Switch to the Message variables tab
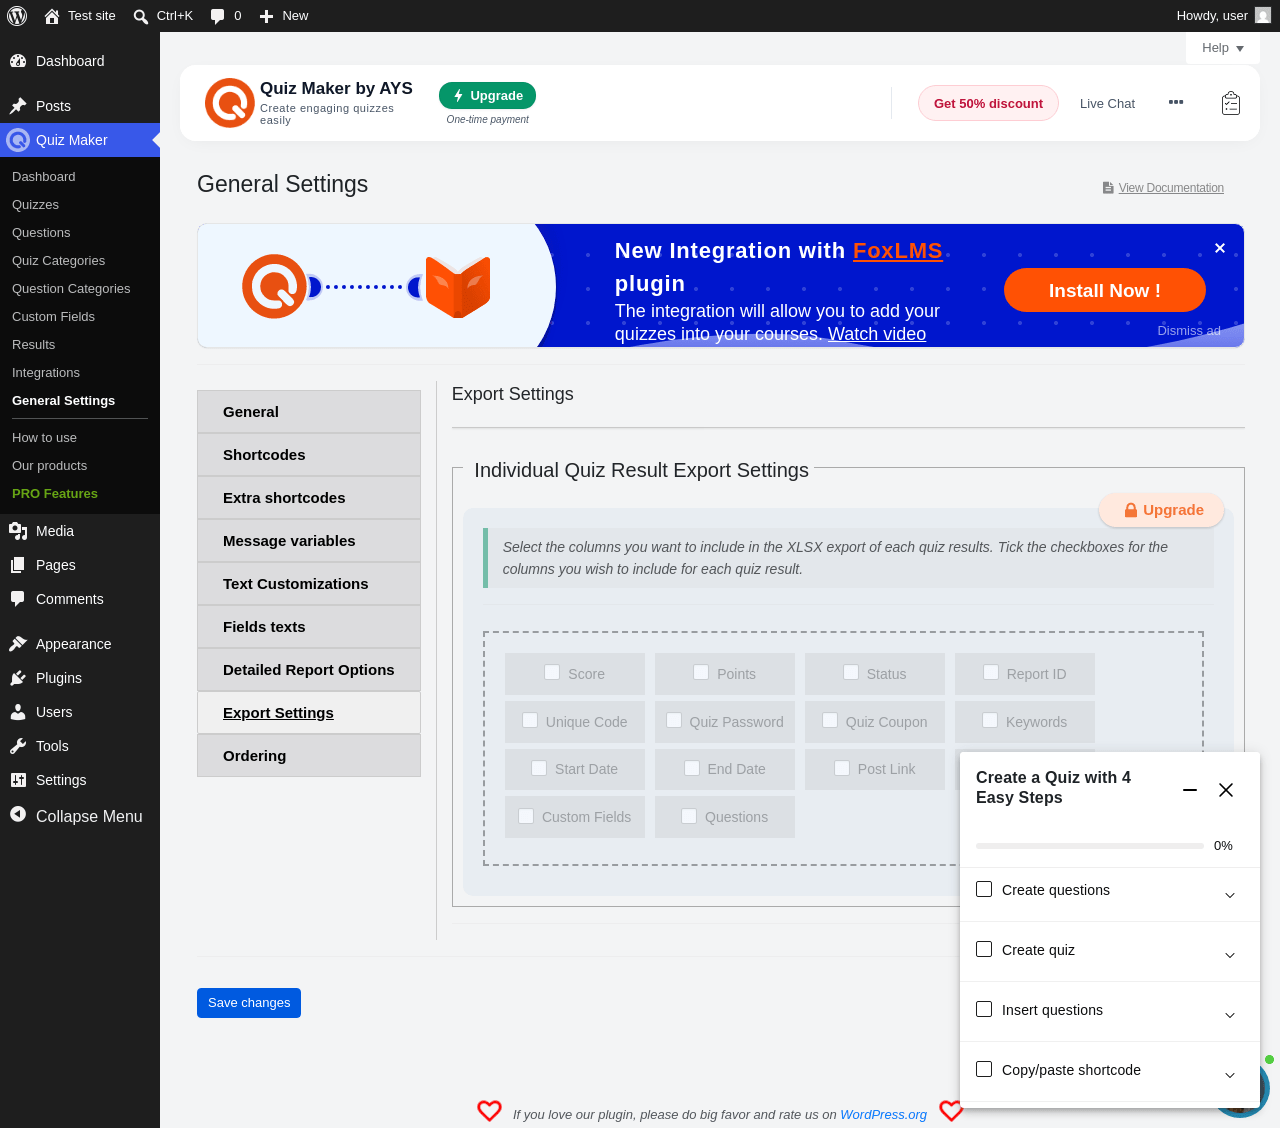 pyautogui.click(x=309, y=541)
